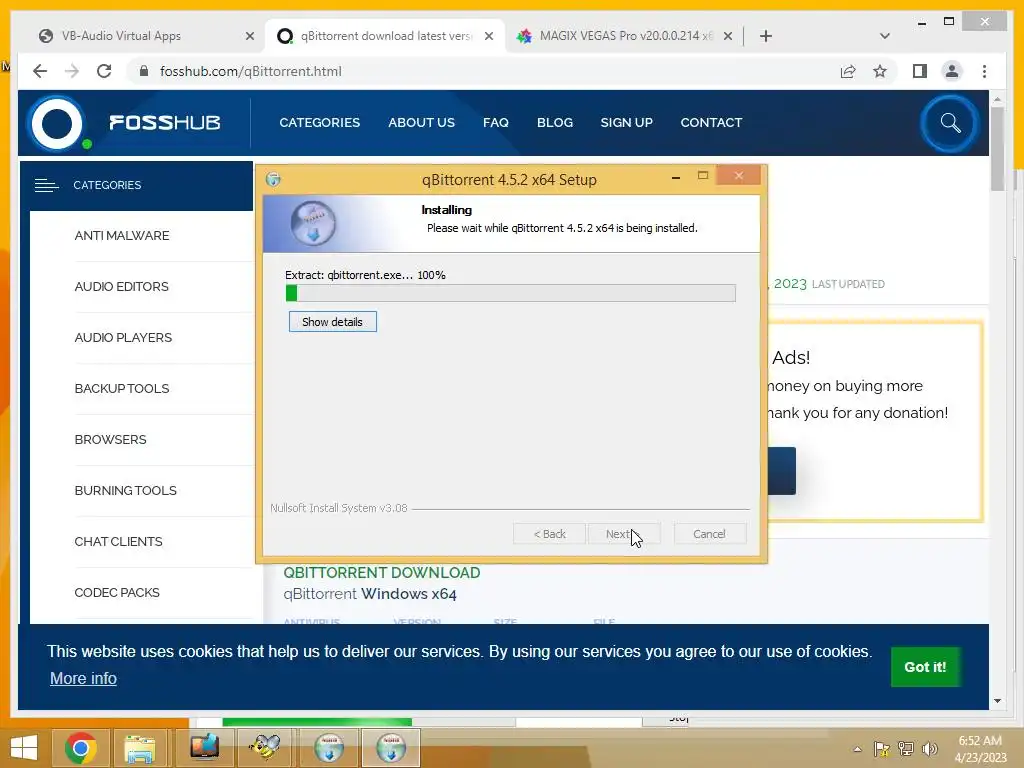This screenshot has height=768, width=1024.
Task: Open CODEC PACKS category
Action: pos(117,592)
